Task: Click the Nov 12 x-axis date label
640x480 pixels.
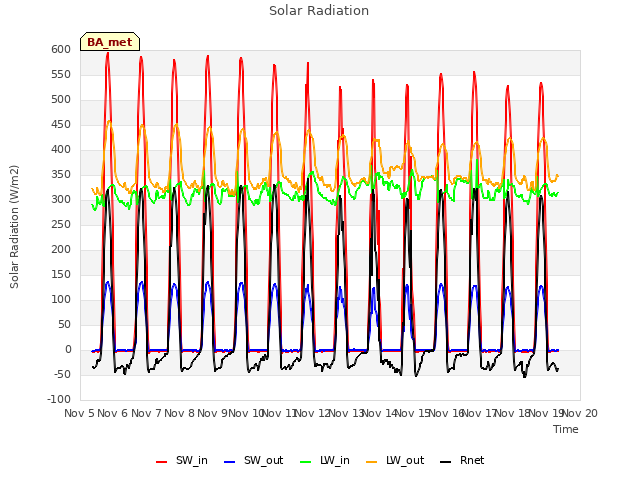Action: coord(313,413)
